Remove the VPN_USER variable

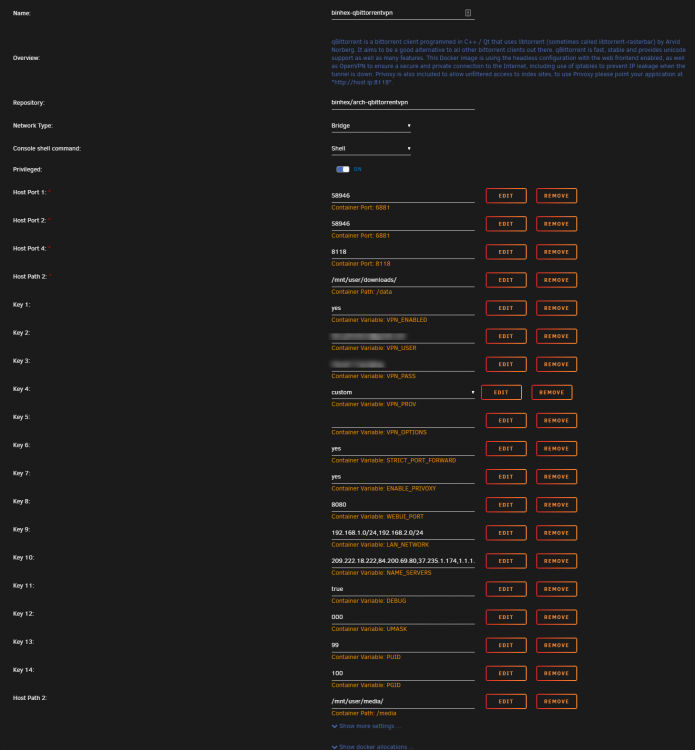click(x=556, y=336)
